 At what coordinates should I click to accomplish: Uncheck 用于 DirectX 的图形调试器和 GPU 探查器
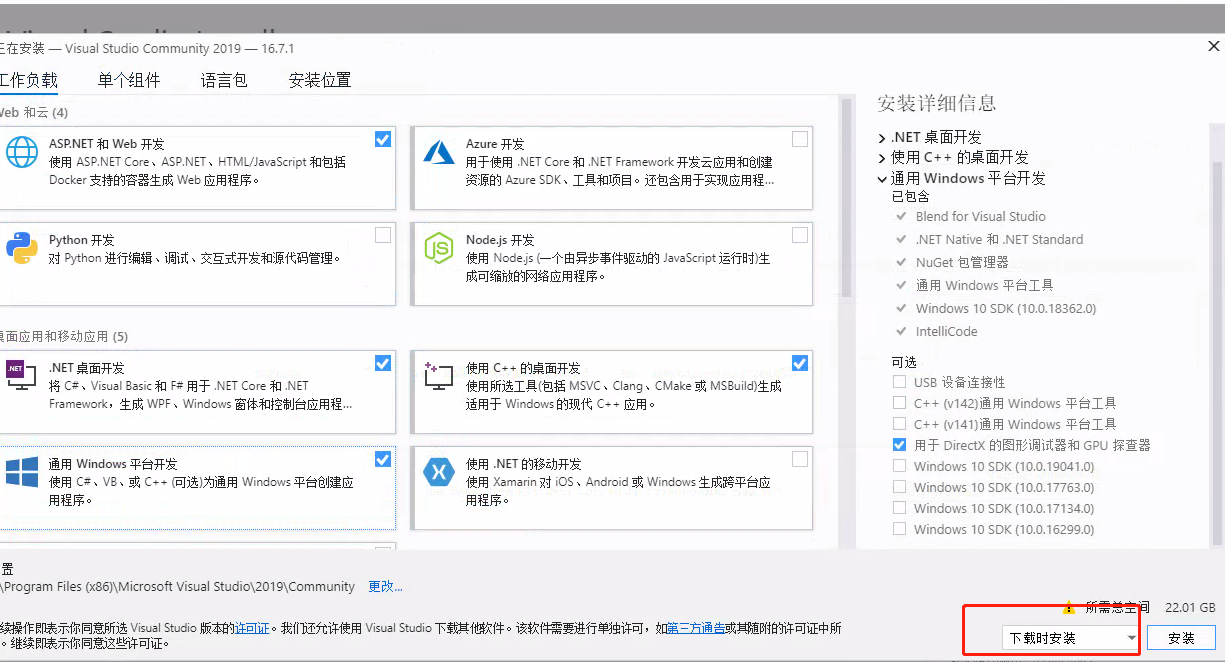[899, 445]
